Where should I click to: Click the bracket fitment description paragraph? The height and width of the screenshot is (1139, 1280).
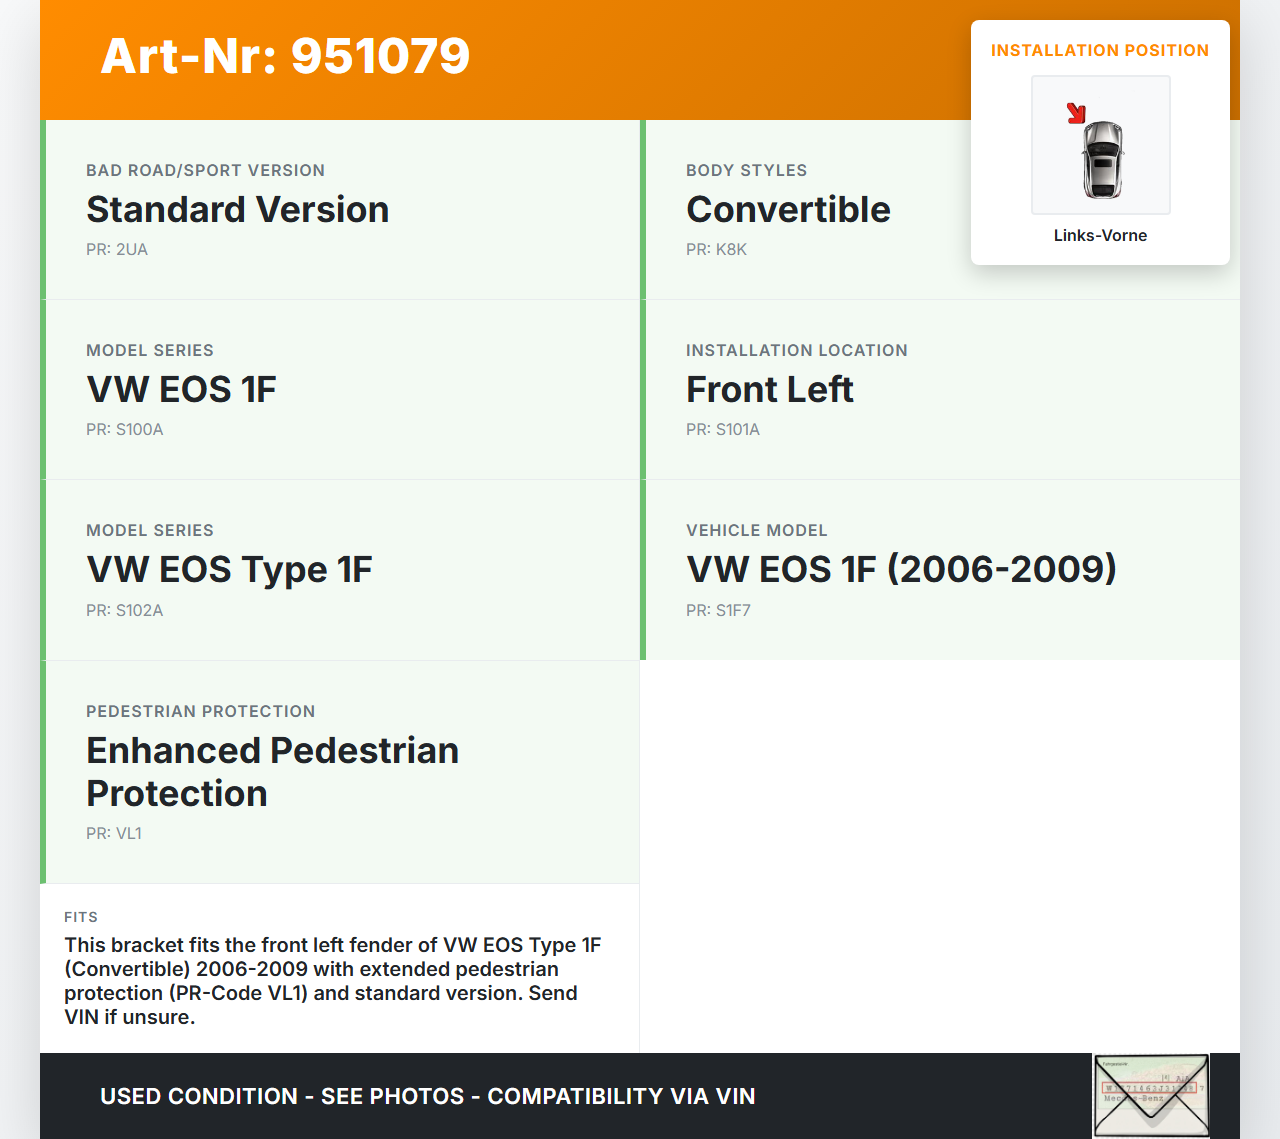click(333, 981)
